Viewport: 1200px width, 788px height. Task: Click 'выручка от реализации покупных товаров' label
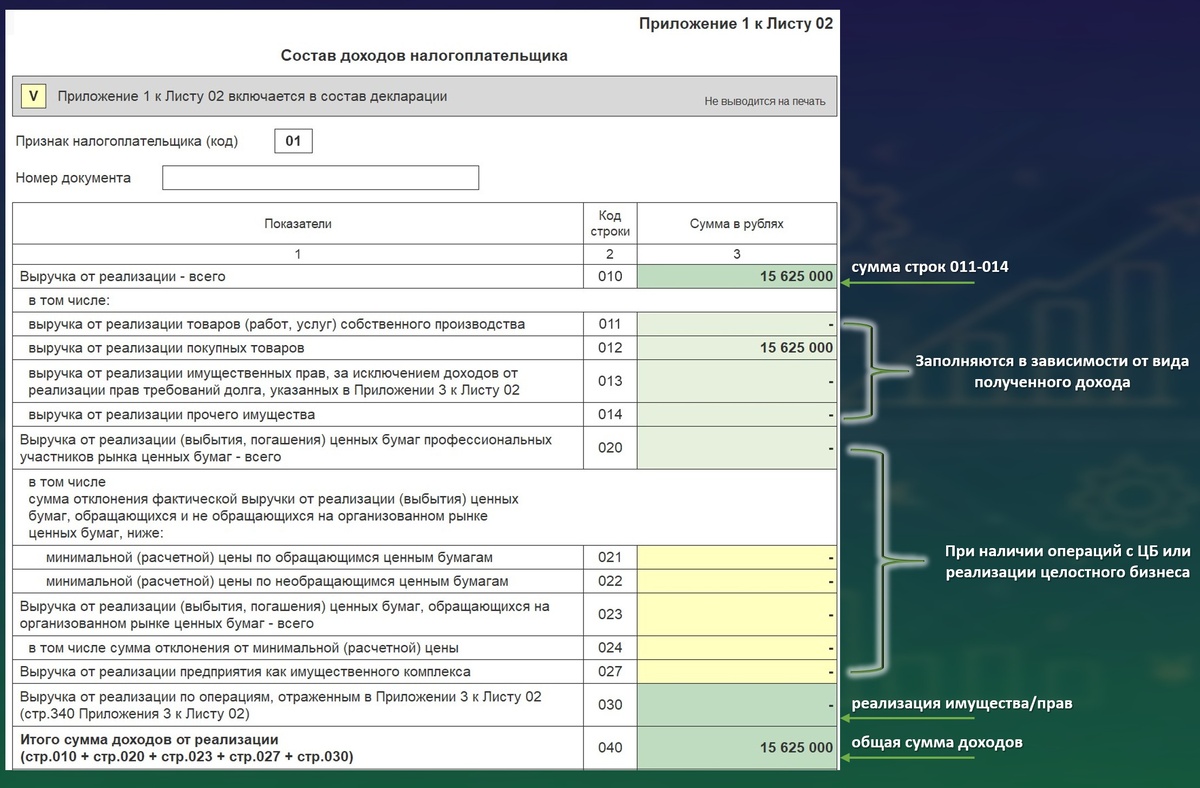coord(167,348)
